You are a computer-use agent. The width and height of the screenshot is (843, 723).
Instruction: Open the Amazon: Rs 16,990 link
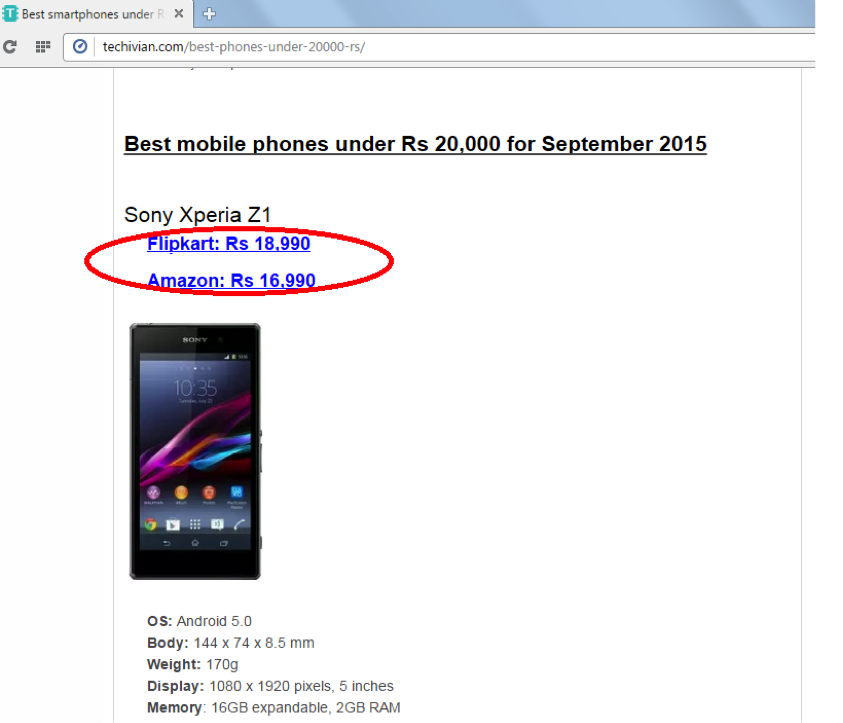pyautogui.click(x=231, y=280)
